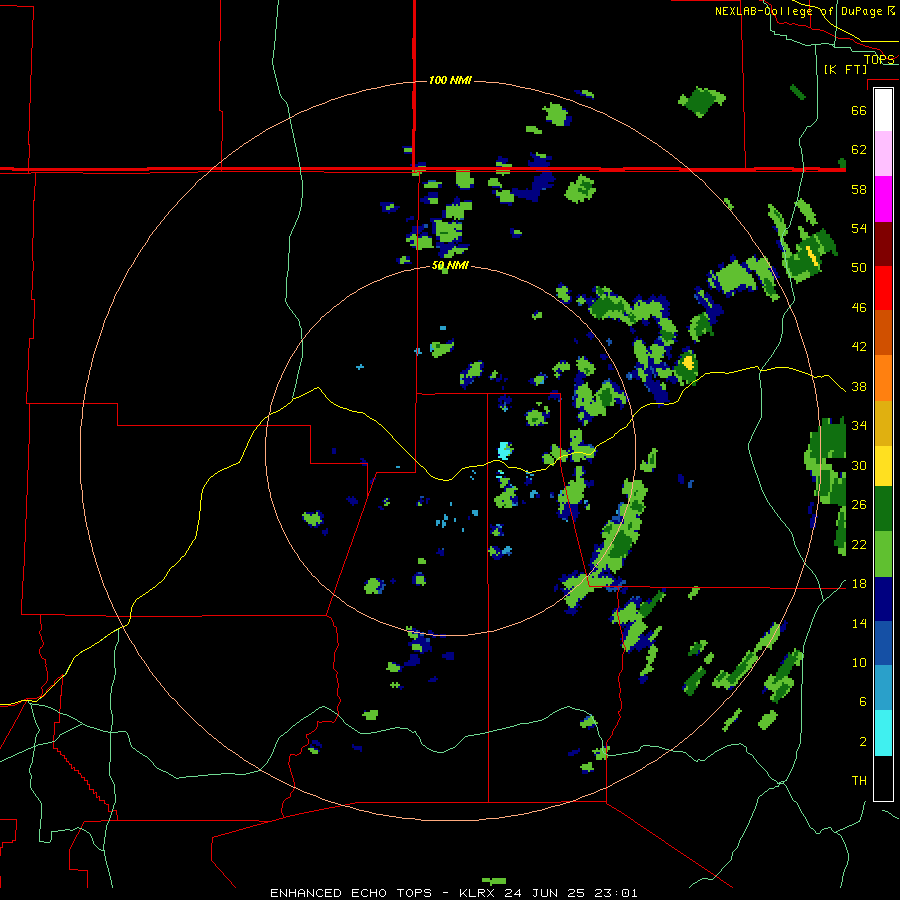Viewport: 900px width, 900px height.
Task: Click the 46 legend label
Action: coord(859,308)
